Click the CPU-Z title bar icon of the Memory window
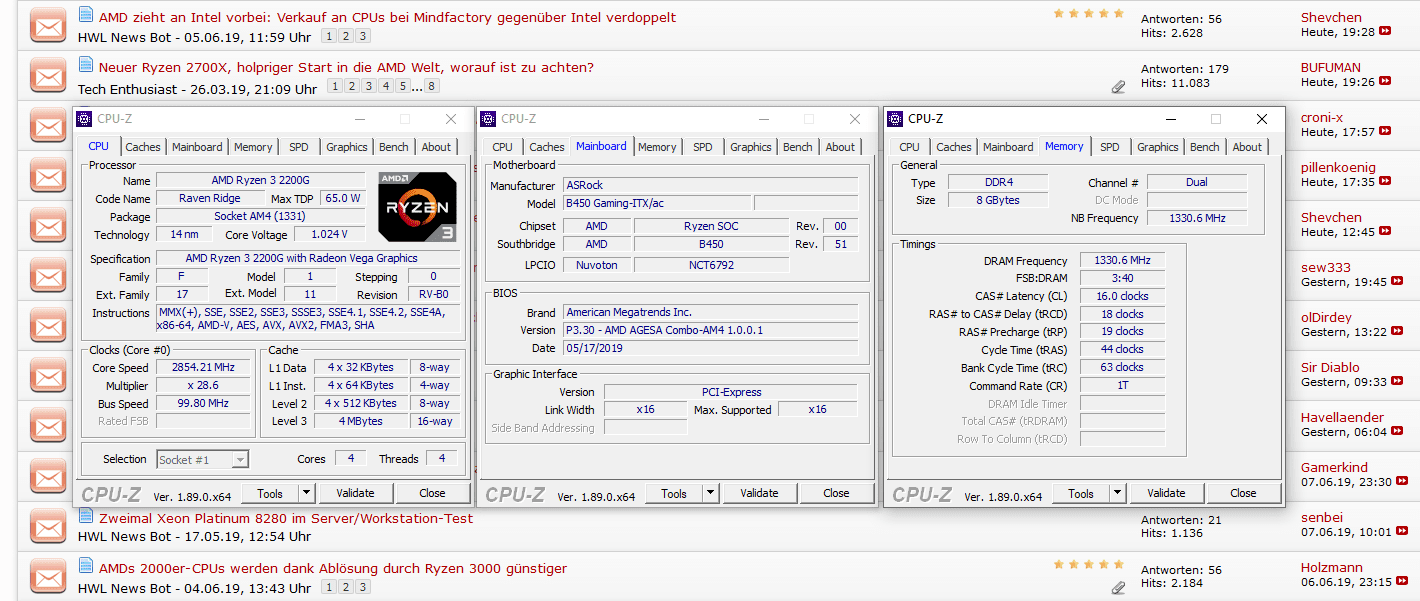Screen dimensions: 1420x601 (x=895, y=119)
